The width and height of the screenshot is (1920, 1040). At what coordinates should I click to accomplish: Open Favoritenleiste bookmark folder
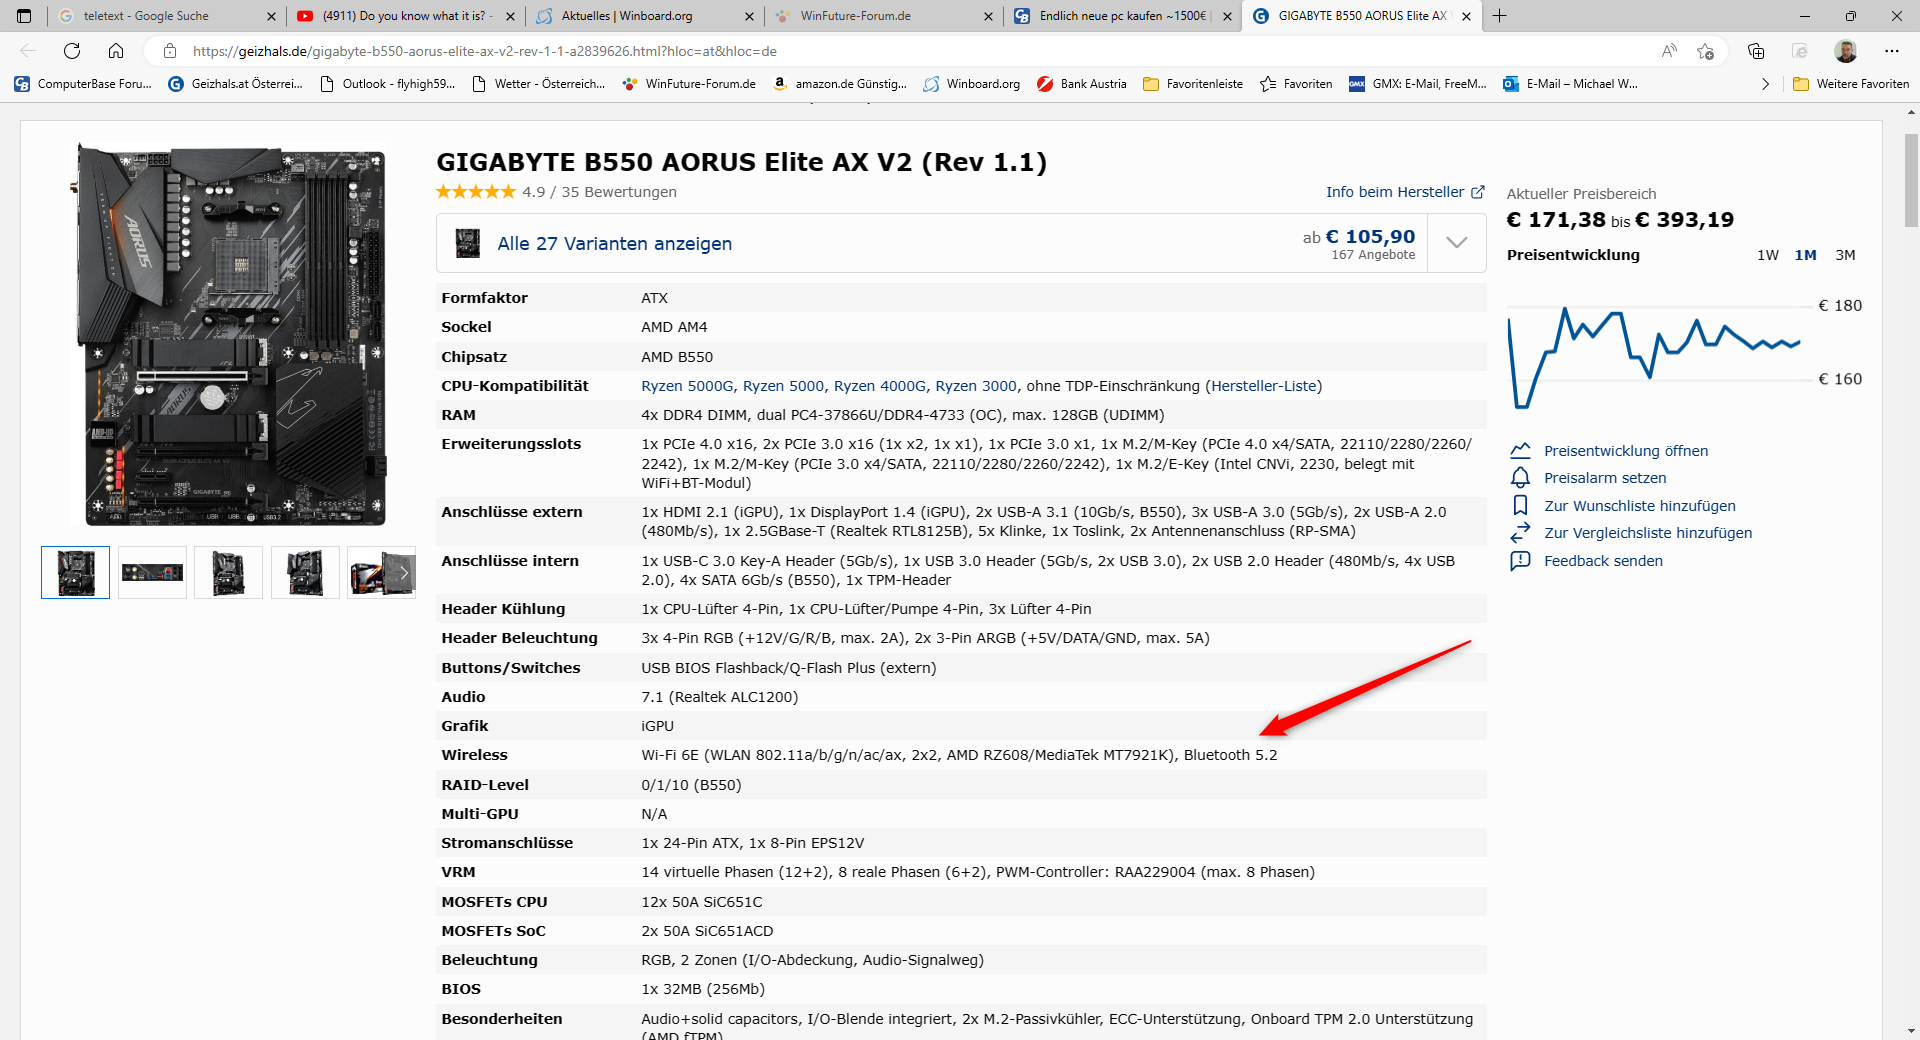click(x=1193, y=84)
